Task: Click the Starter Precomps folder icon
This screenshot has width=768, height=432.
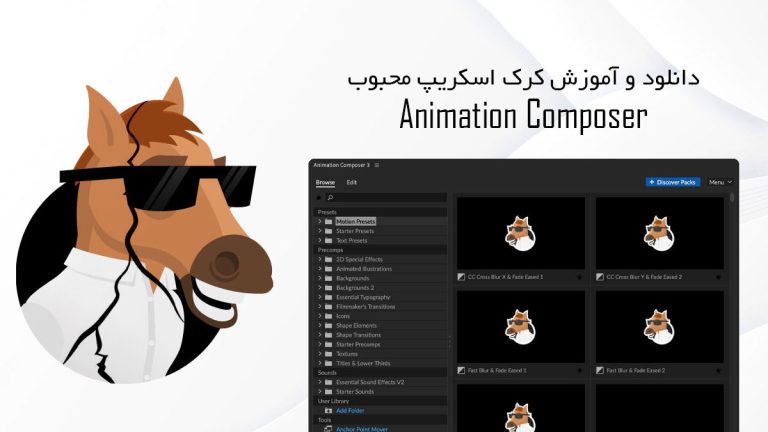Action: point(329,344)
